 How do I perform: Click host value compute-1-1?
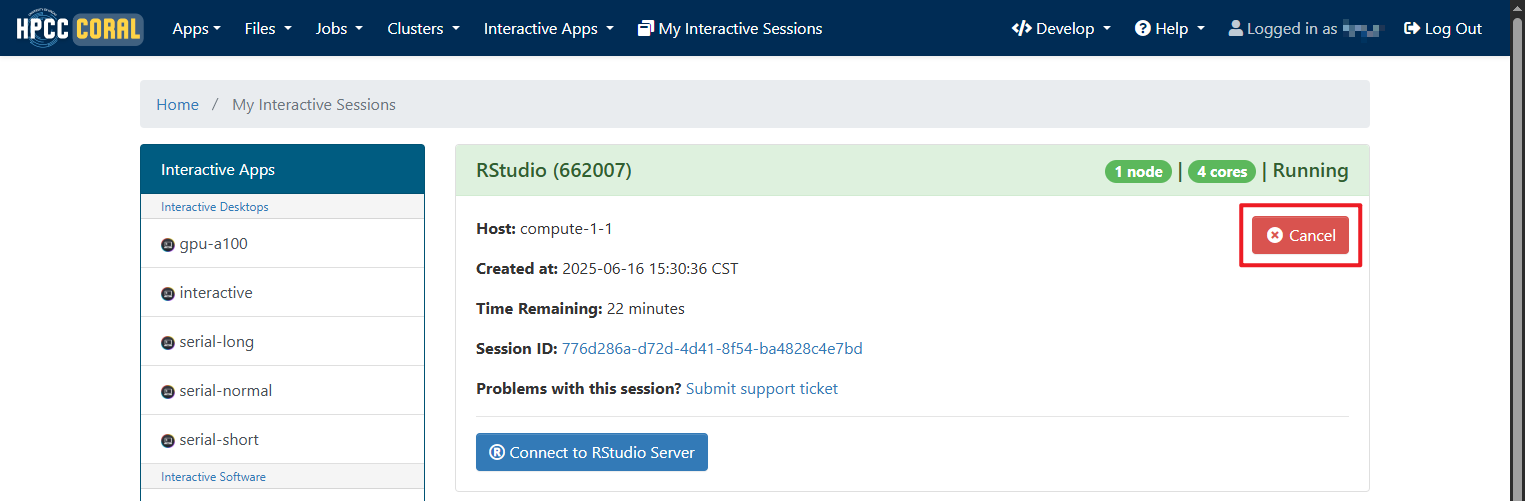click(566, 228)
